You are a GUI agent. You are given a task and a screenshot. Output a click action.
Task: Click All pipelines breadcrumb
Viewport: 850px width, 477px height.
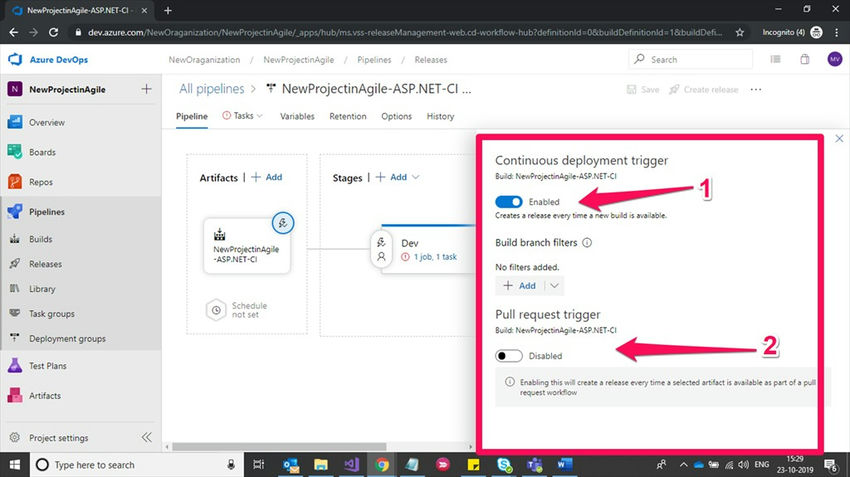point(212,89)
